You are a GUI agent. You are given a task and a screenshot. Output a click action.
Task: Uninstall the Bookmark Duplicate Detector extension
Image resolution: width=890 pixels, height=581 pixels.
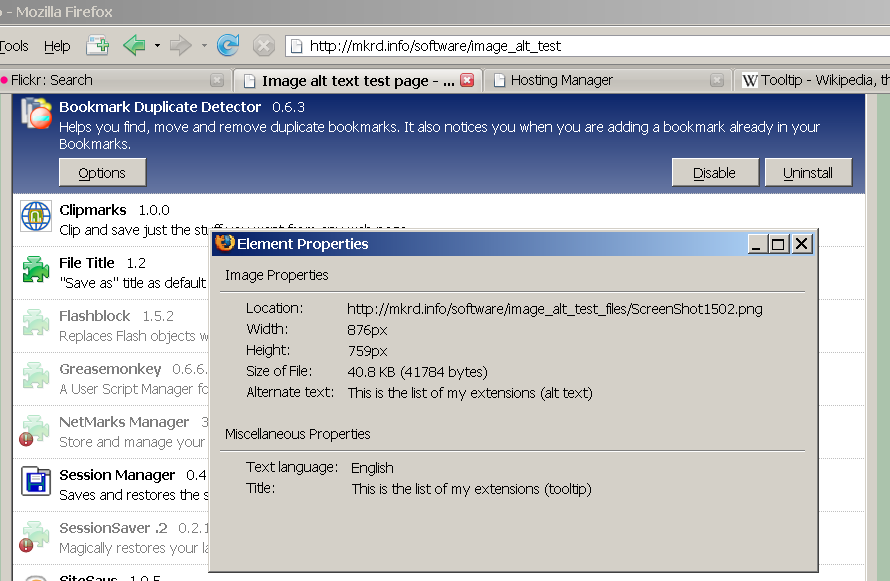(808, 172)
